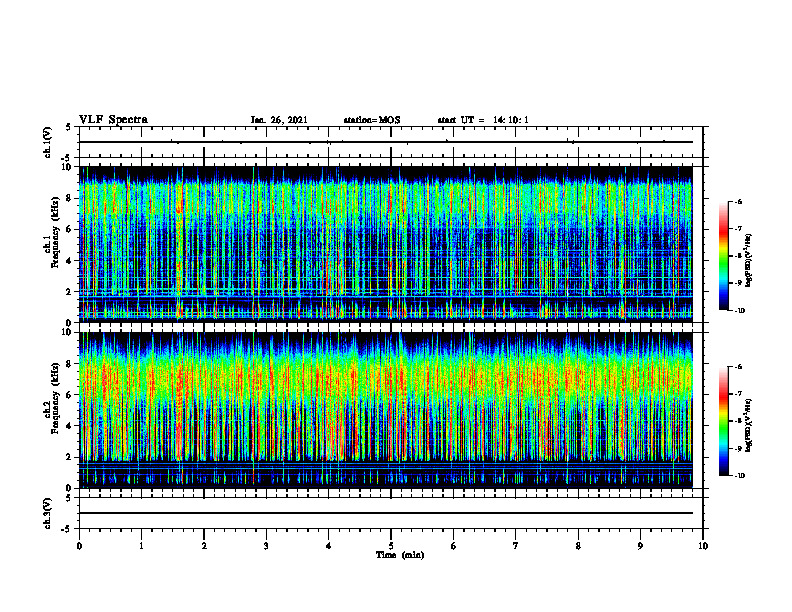The image size is (792, 612).
Task: Click the time-axis tick label 1
Action: (x=141, y=546)
